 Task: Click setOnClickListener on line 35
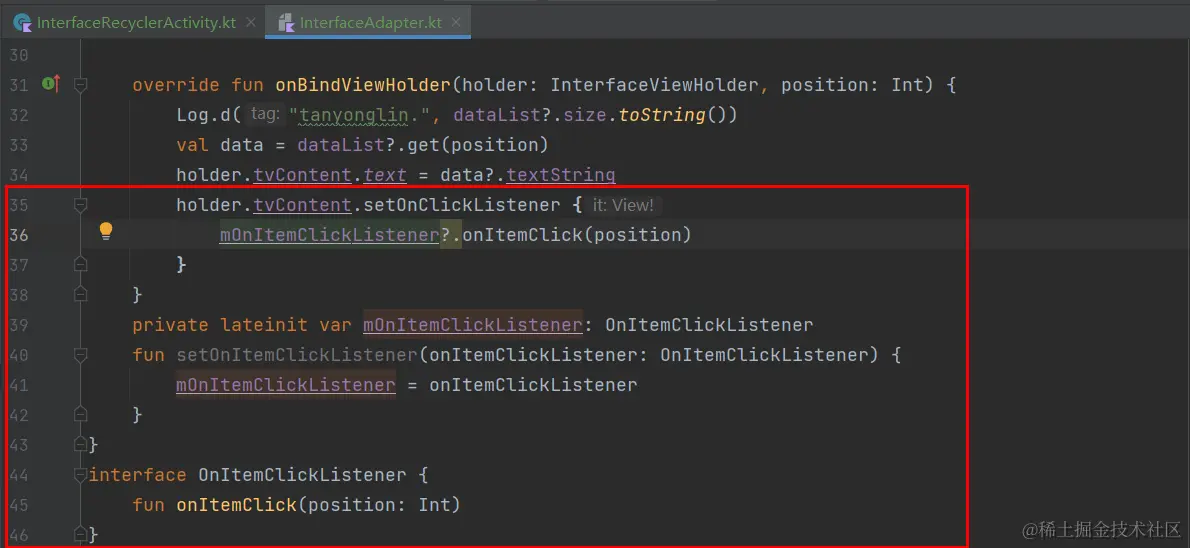(464, 205)
